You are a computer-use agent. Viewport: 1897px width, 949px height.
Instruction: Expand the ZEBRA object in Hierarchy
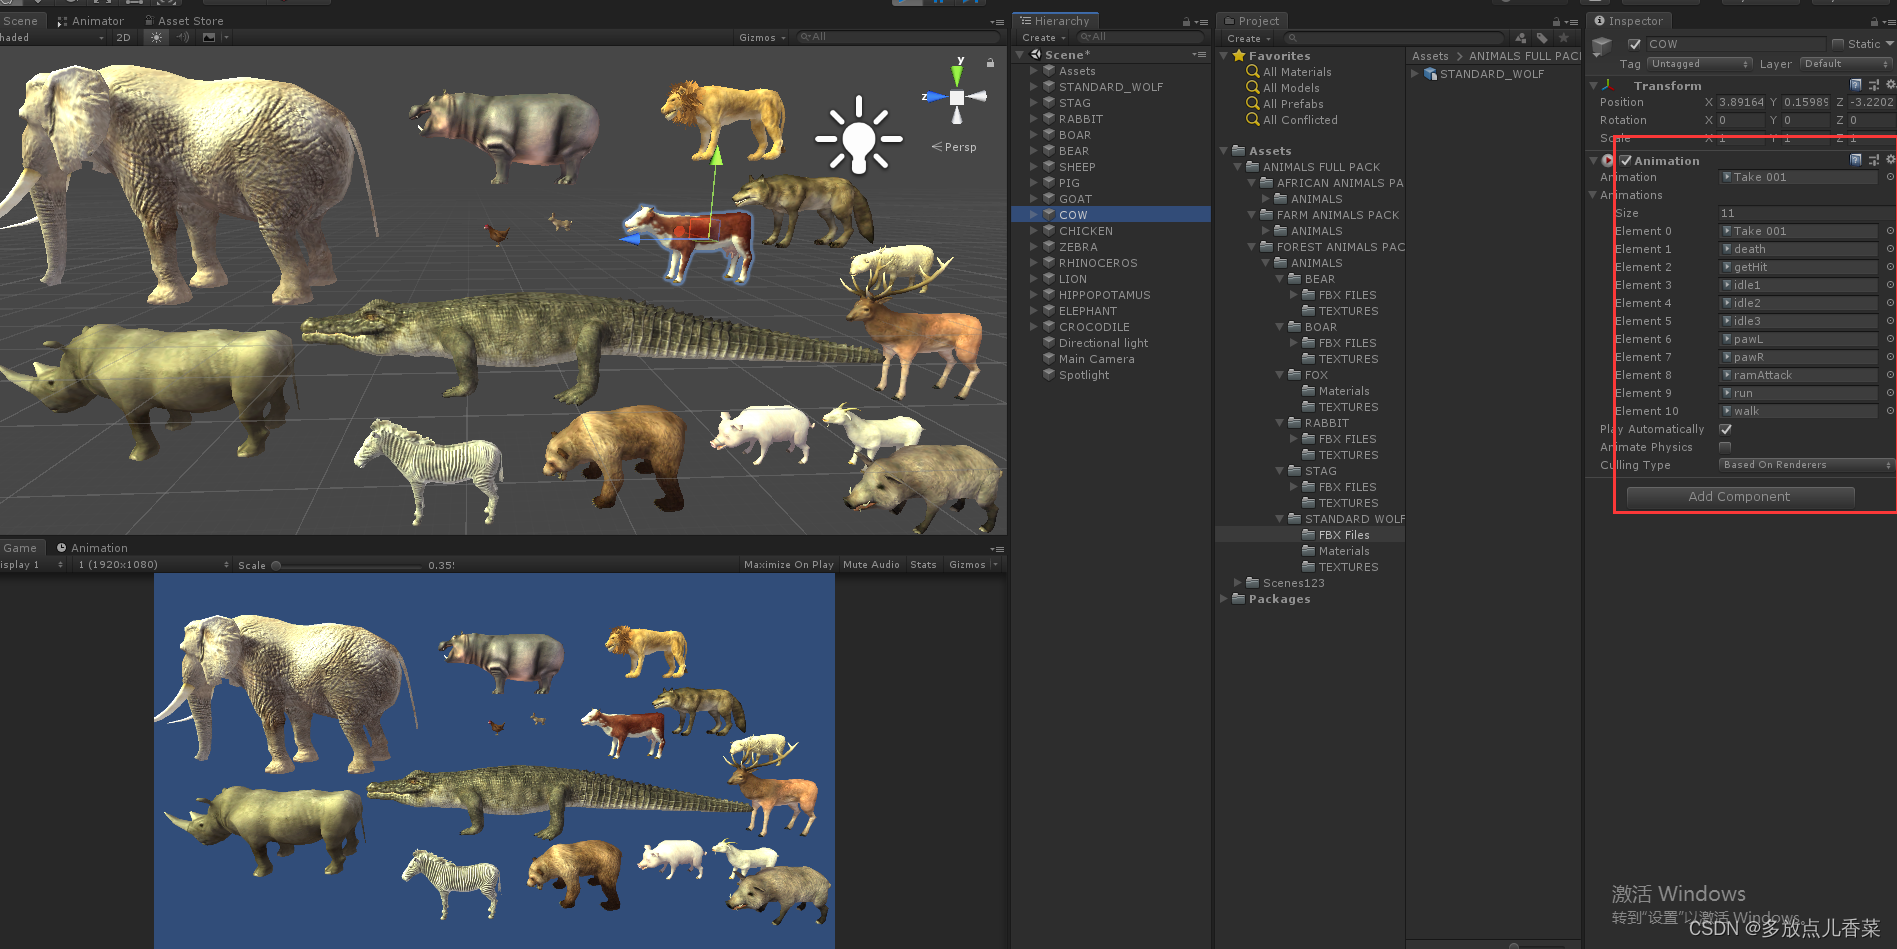pyautogui.click(x=1034, y=247)
